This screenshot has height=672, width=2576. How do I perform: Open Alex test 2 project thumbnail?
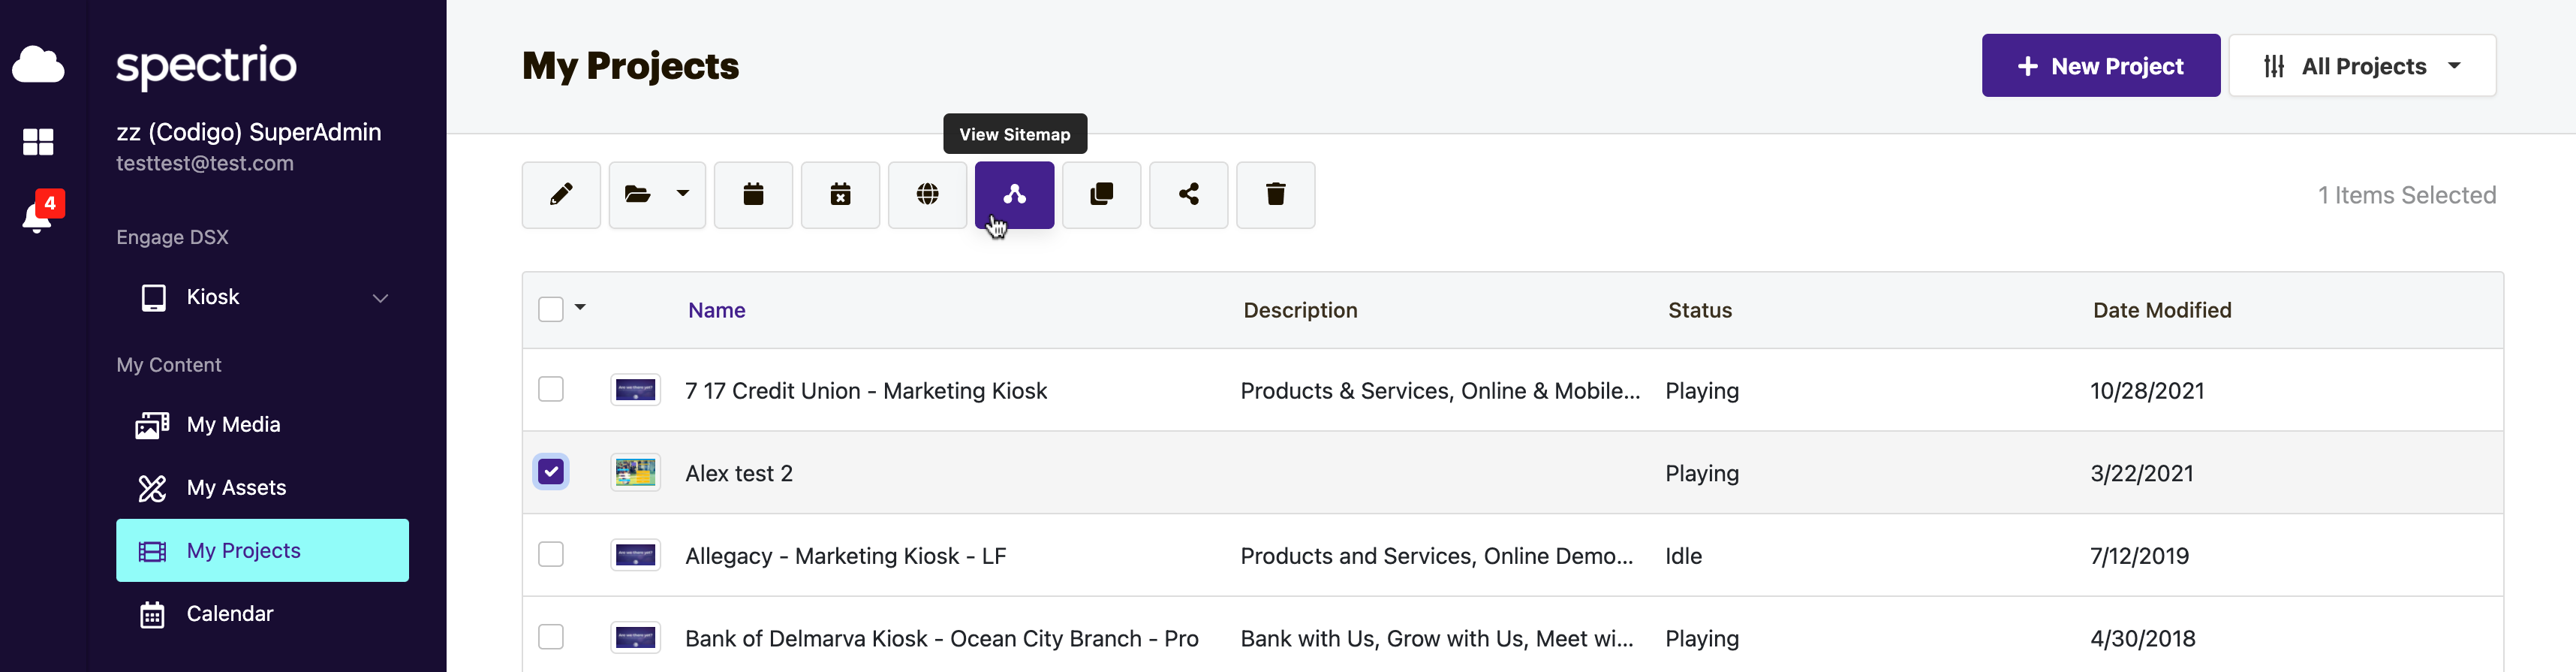coord(635,473)
